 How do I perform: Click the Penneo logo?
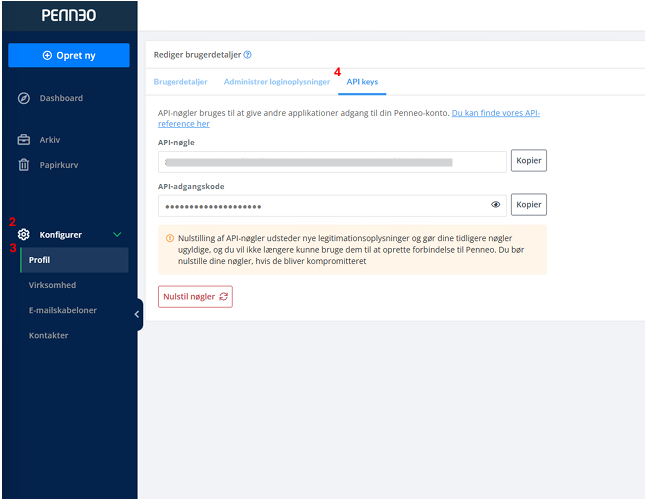[x=68, y=16]
